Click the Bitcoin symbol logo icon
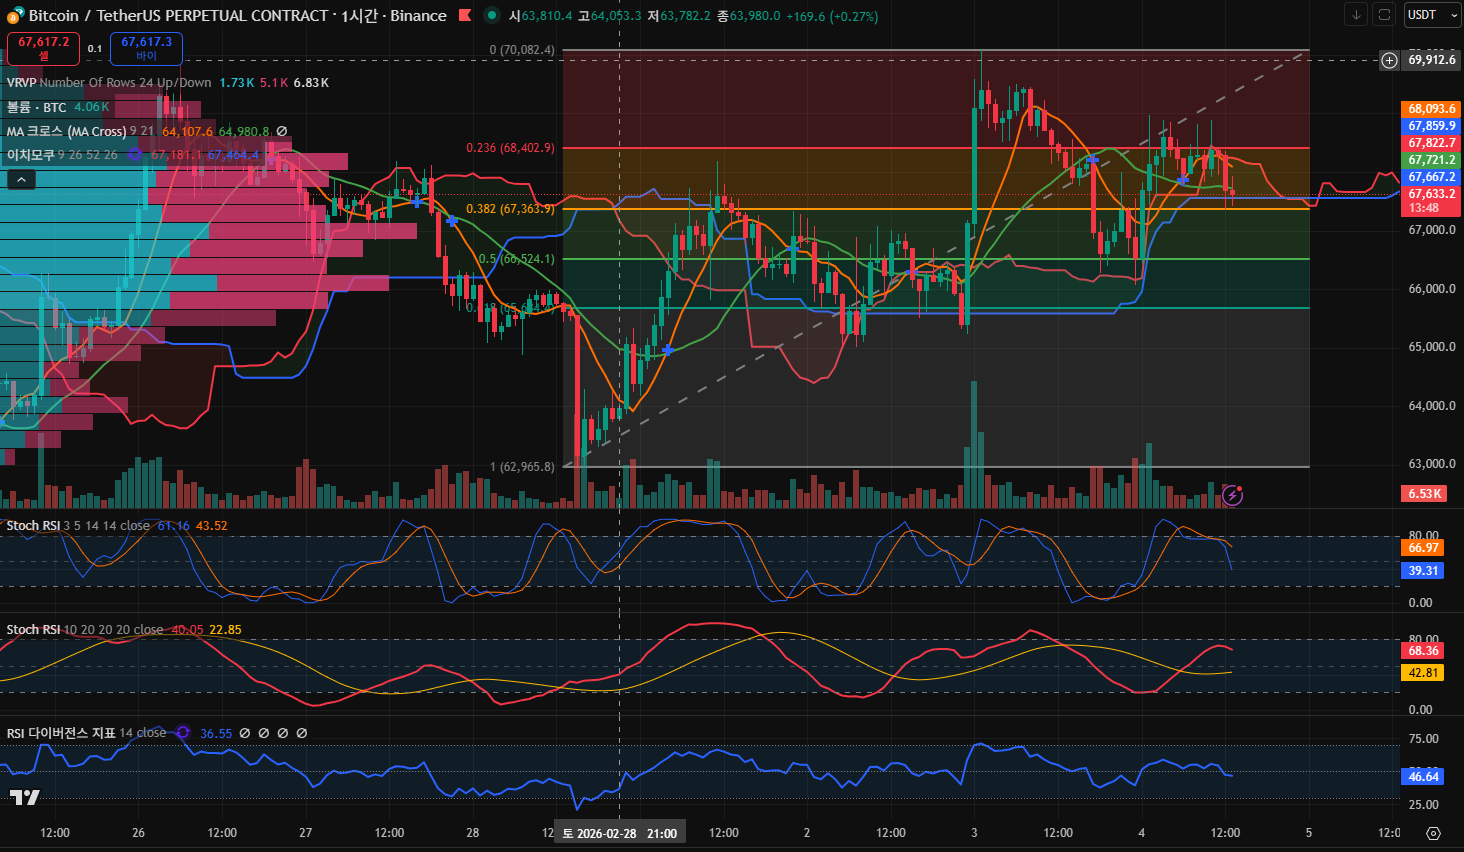This screenshot has width=1464, height=852. click(x=15, y=15)
